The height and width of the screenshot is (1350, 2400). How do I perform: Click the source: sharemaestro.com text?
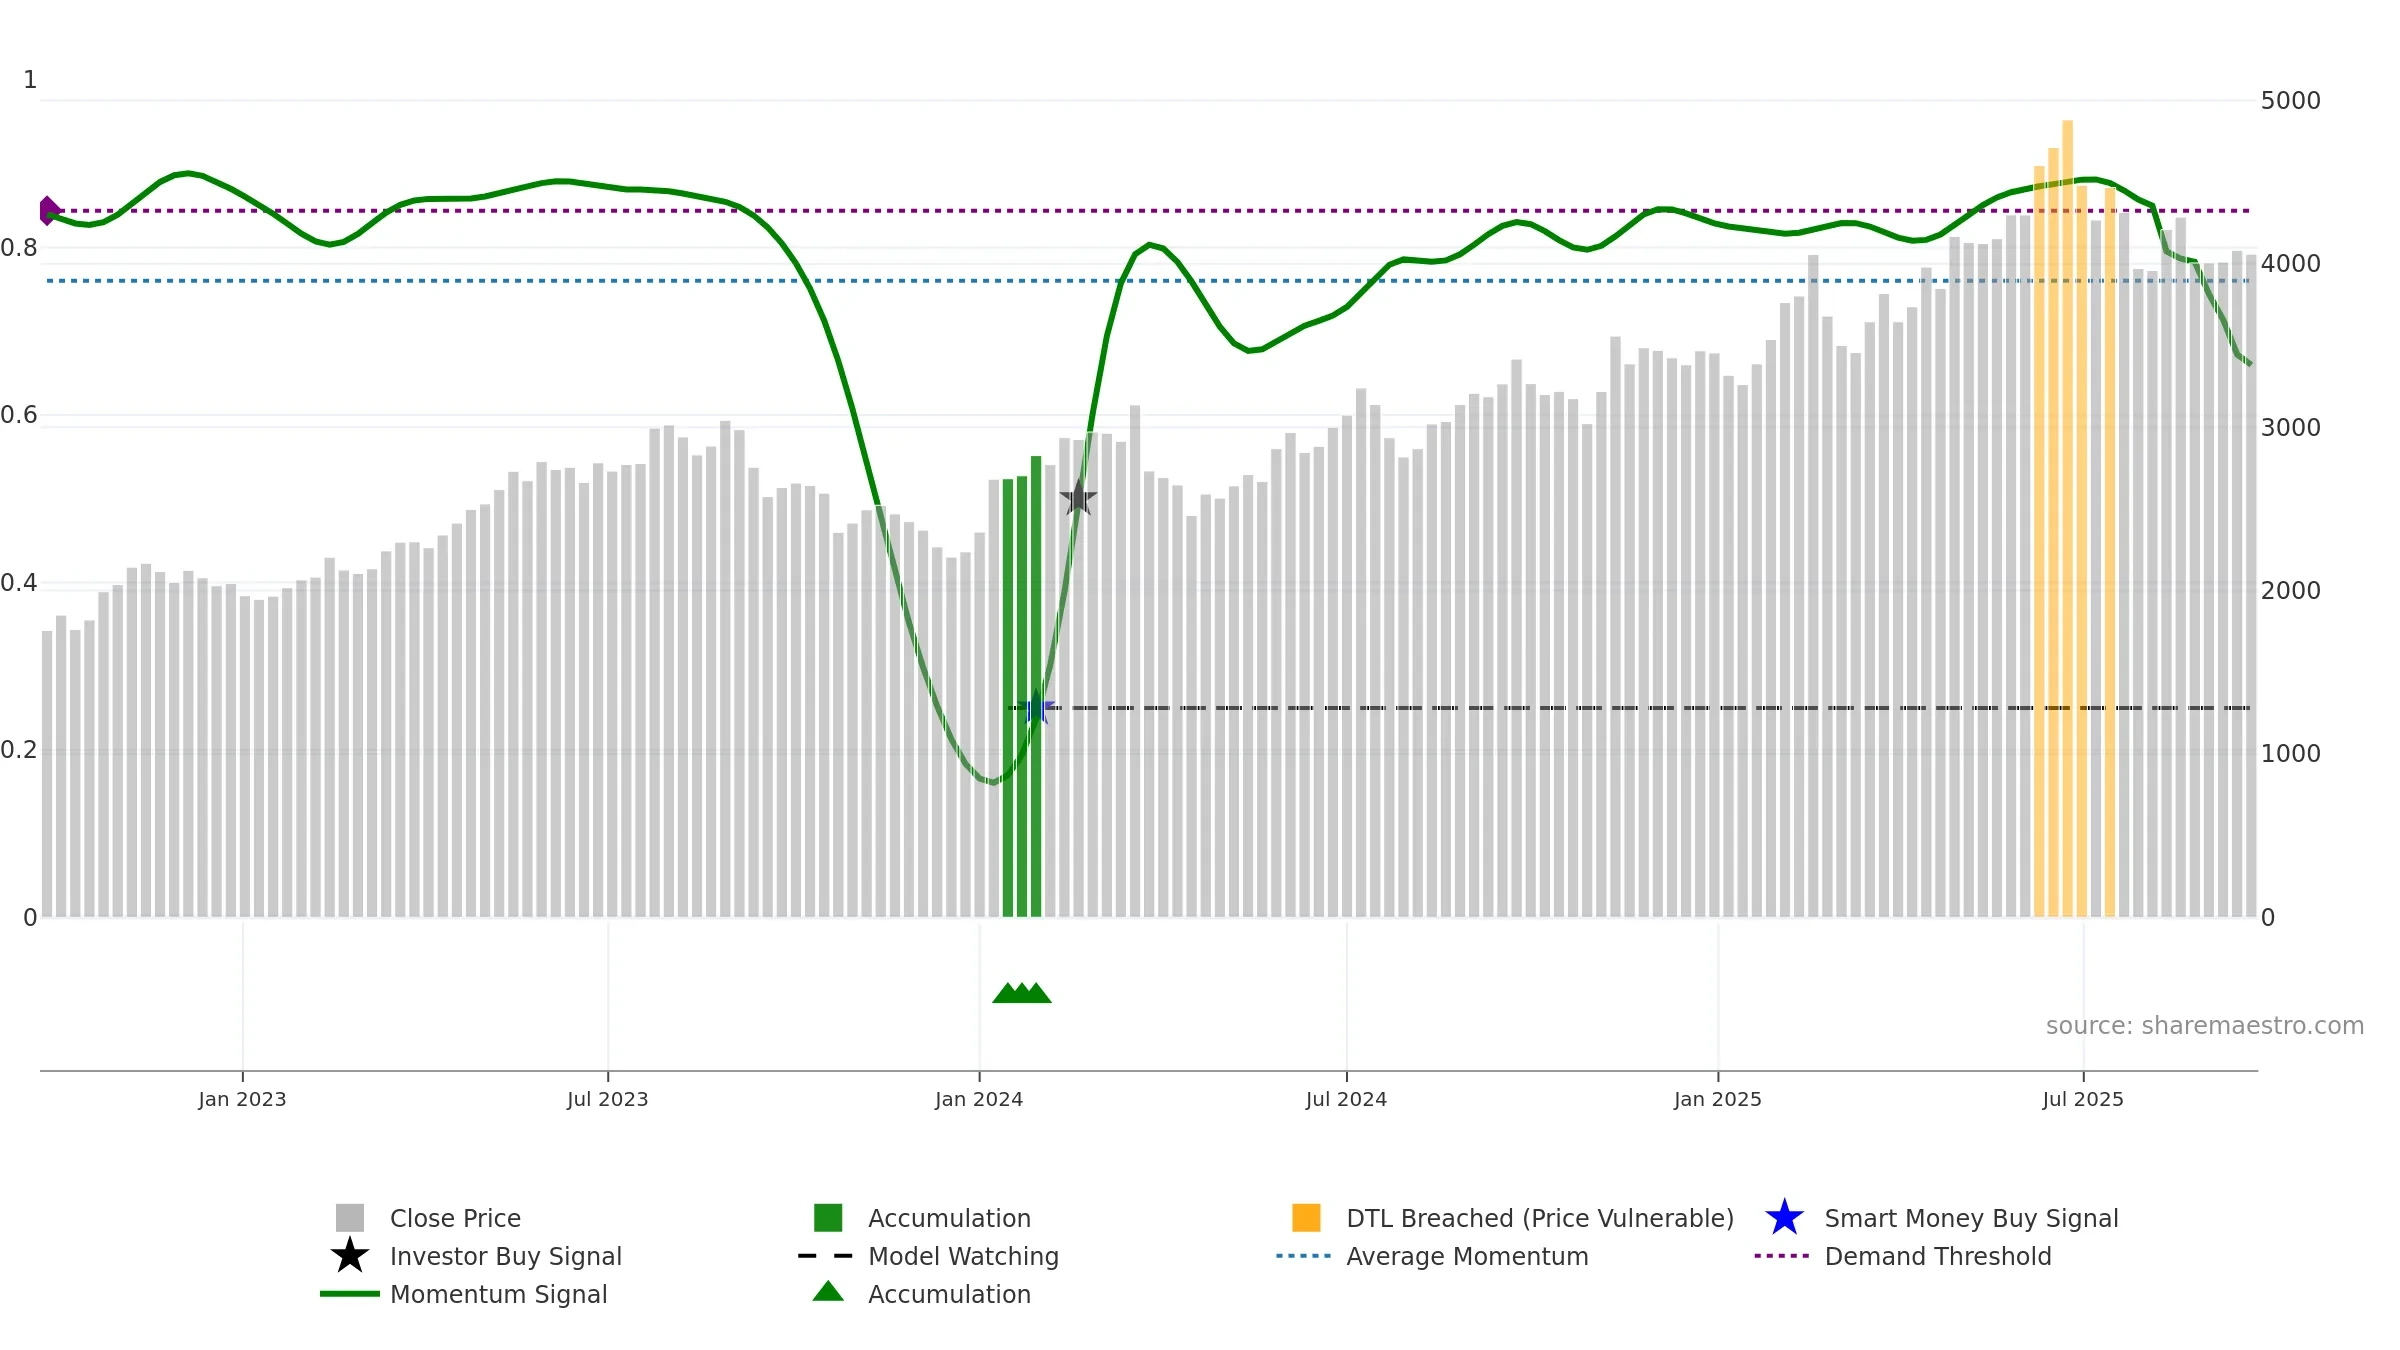pyautogui.click(x=2205, y=1026)
